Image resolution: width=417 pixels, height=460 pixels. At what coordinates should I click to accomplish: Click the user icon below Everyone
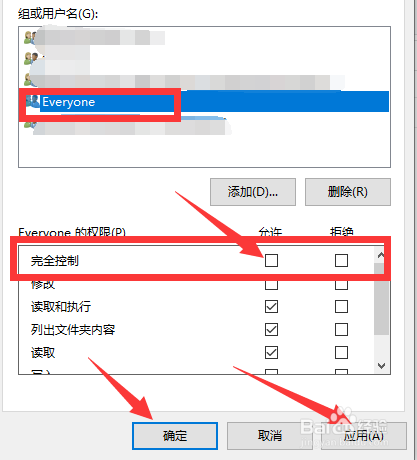coord(29,125)
